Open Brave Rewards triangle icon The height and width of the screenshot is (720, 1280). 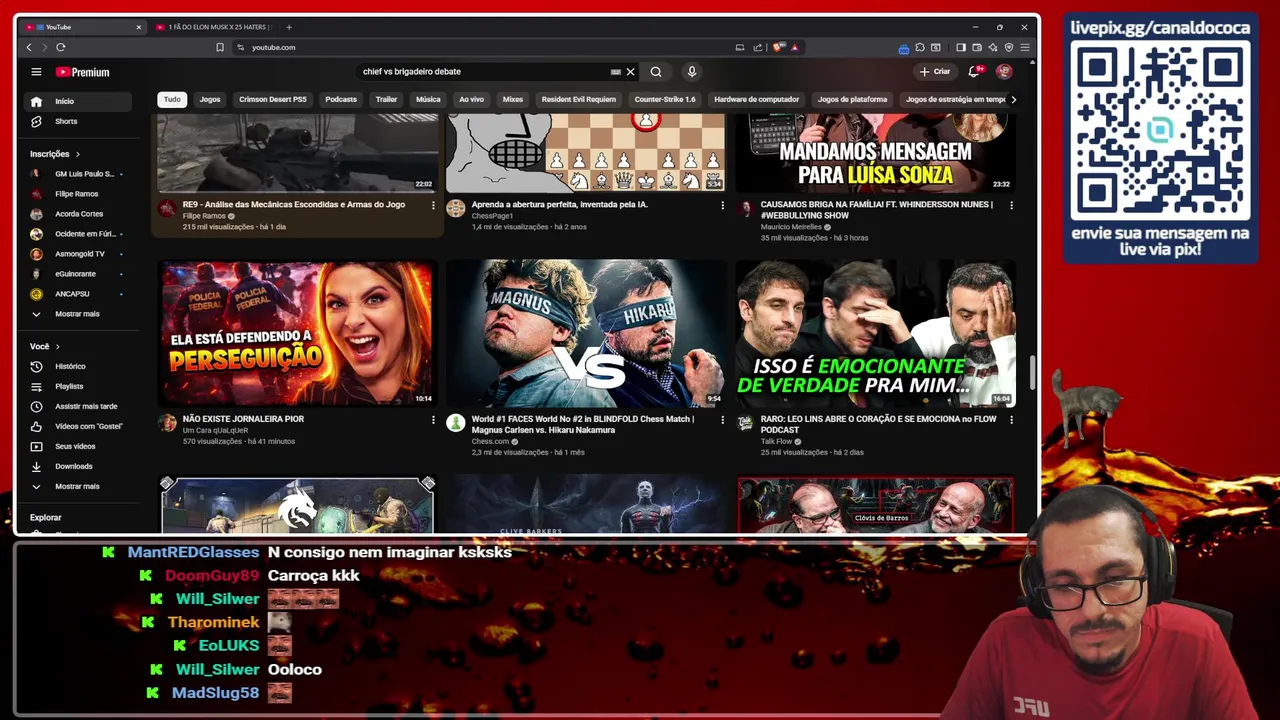tap(794, 47)
